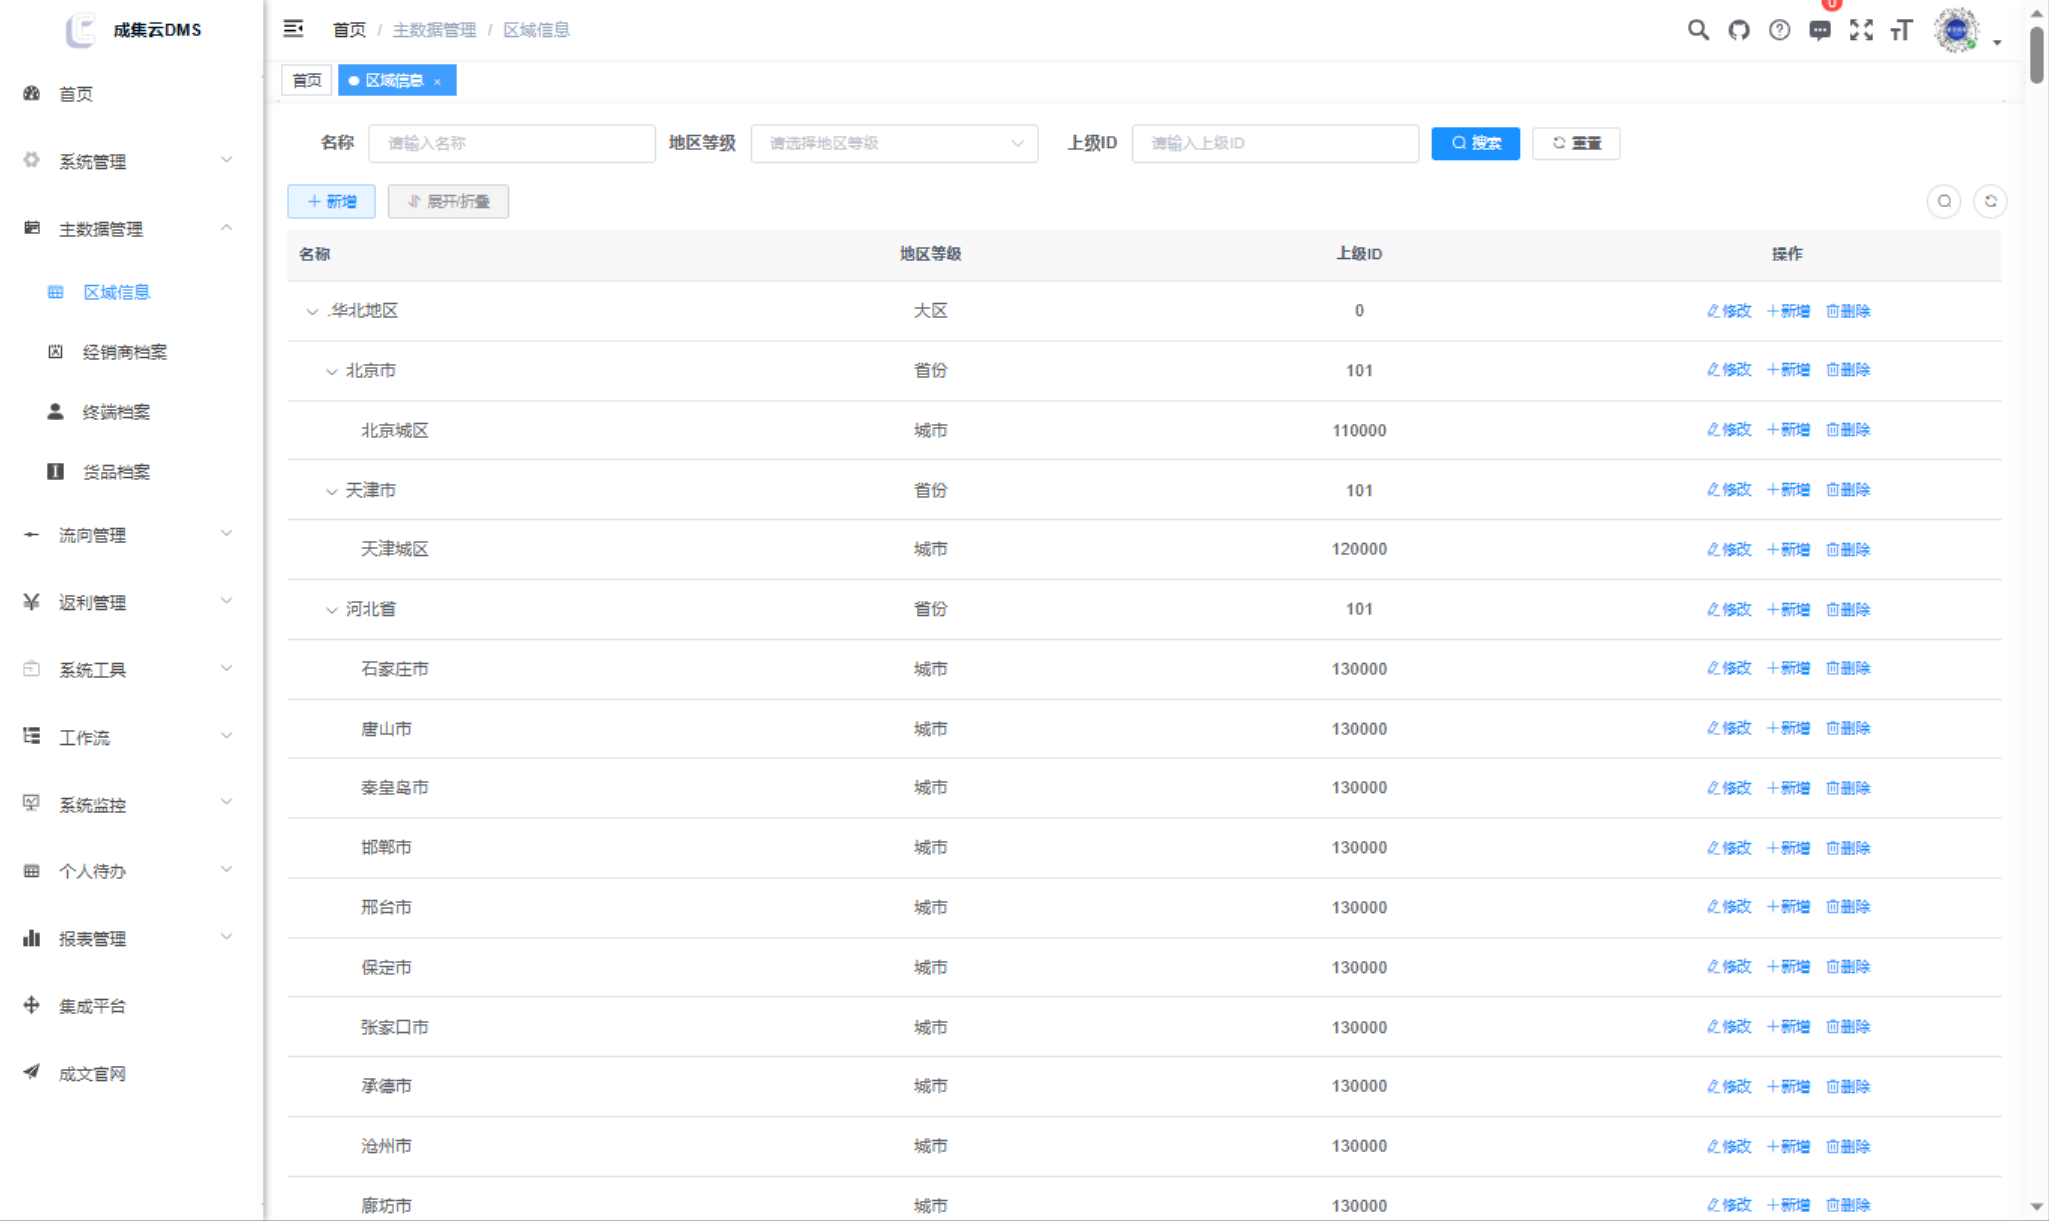2049x1221 pixels.
Task: Collapse the 华北地区 tree row
Action: (x=312, y=312)
